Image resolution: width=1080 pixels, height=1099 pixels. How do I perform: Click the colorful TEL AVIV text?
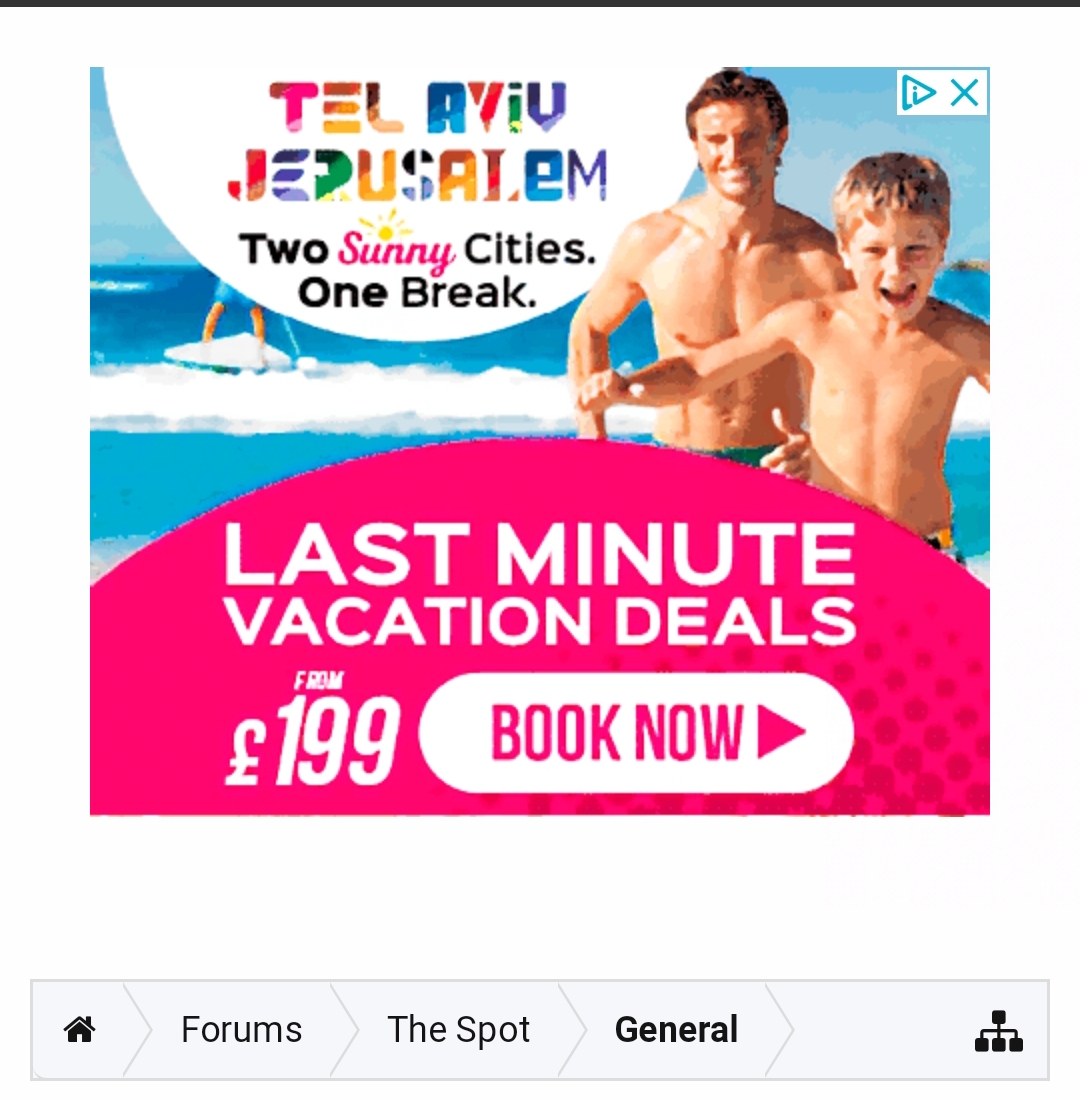click(418, 107)
